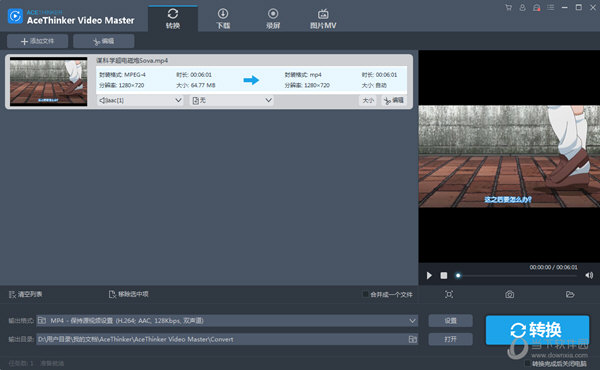600x370 pixels.
Task: Click the 打开 (Open) button
Action: tap(450, 339)
